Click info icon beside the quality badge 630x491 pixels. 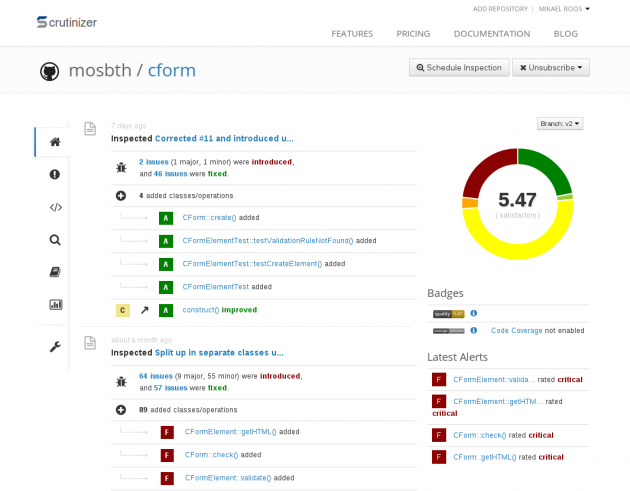(474, 313)
